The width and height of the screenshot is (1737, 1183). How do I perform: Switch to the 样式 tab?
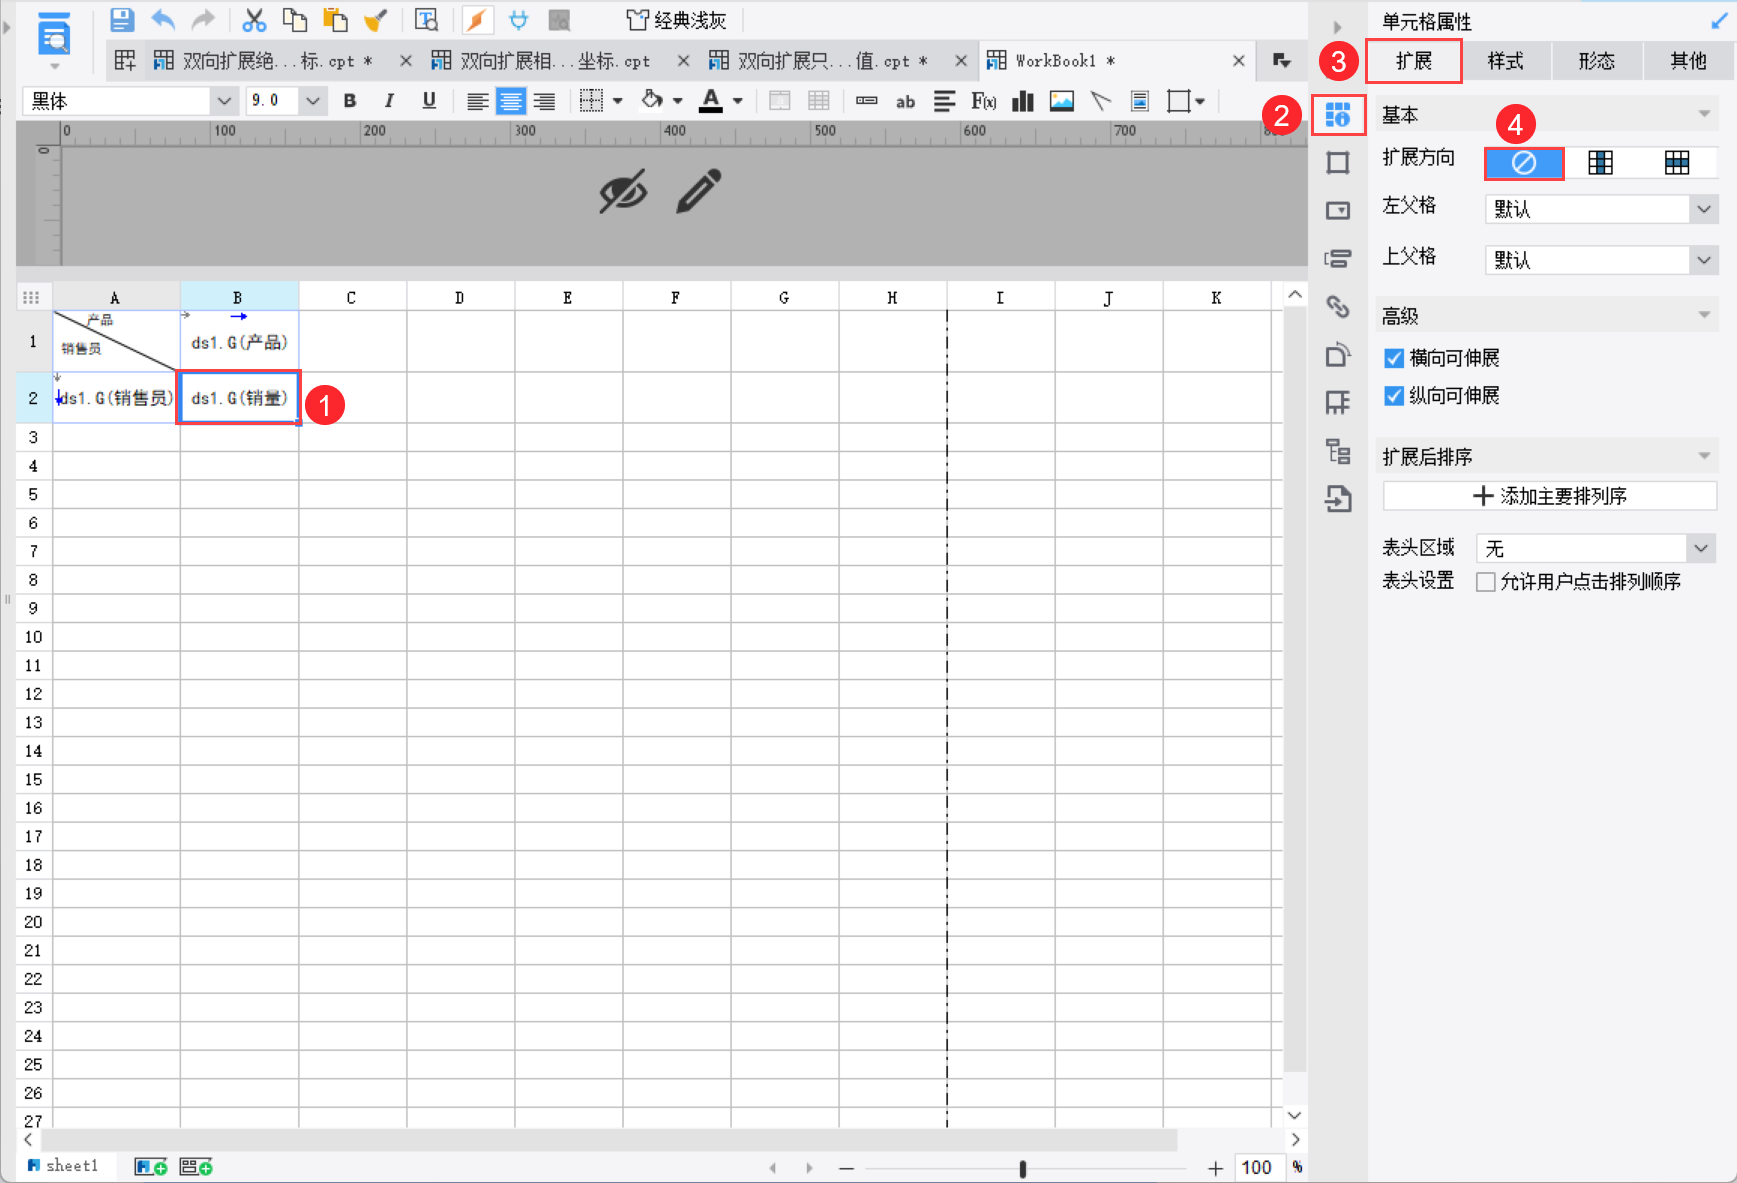[x=1505, y=61]
